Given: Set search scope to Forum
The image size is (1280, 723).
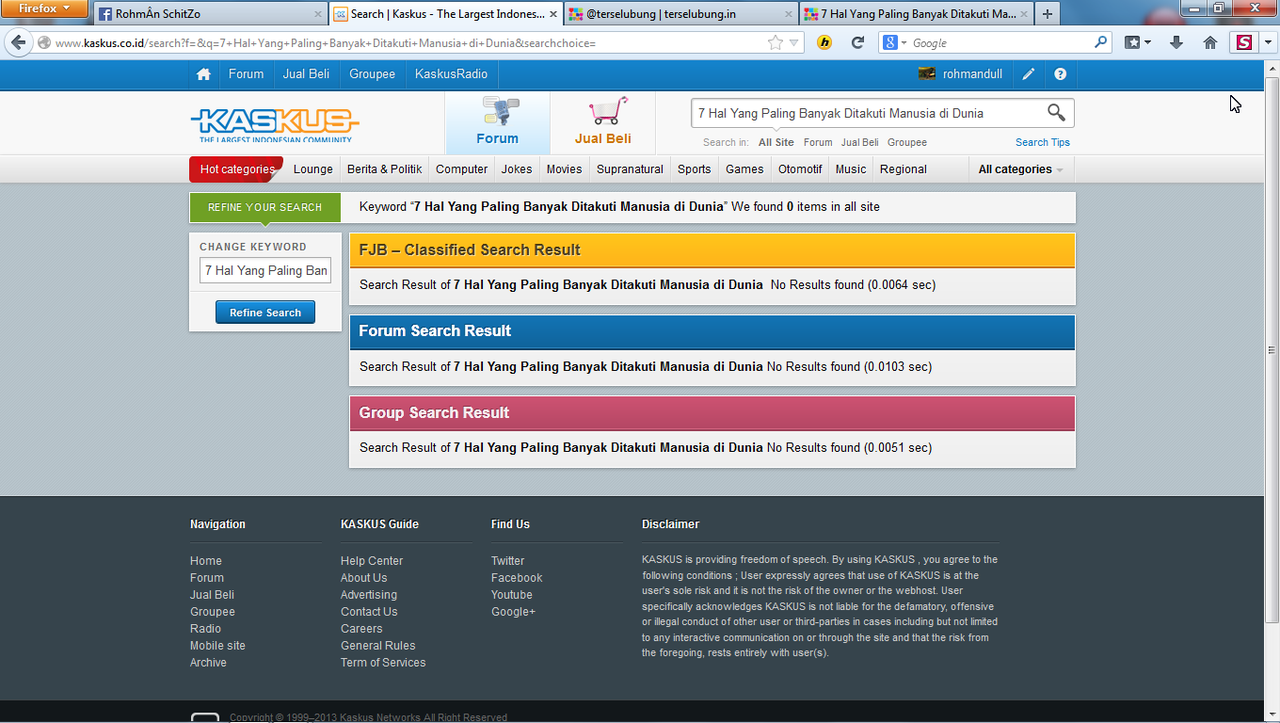Looking at the screenshot, I should click(818, 142).
